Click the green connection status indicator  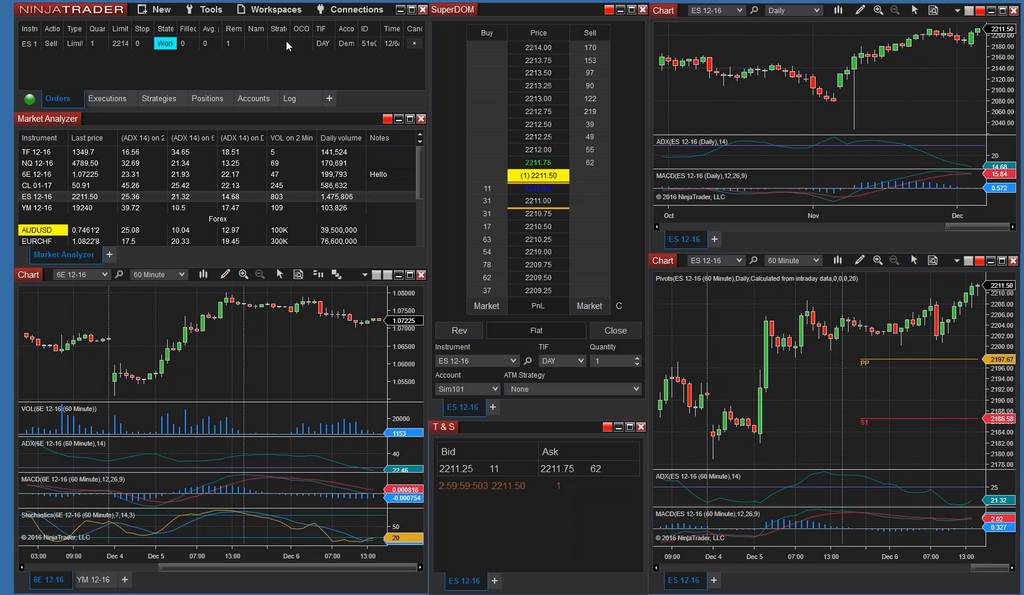pyautogui.click(x=29, y=99)
